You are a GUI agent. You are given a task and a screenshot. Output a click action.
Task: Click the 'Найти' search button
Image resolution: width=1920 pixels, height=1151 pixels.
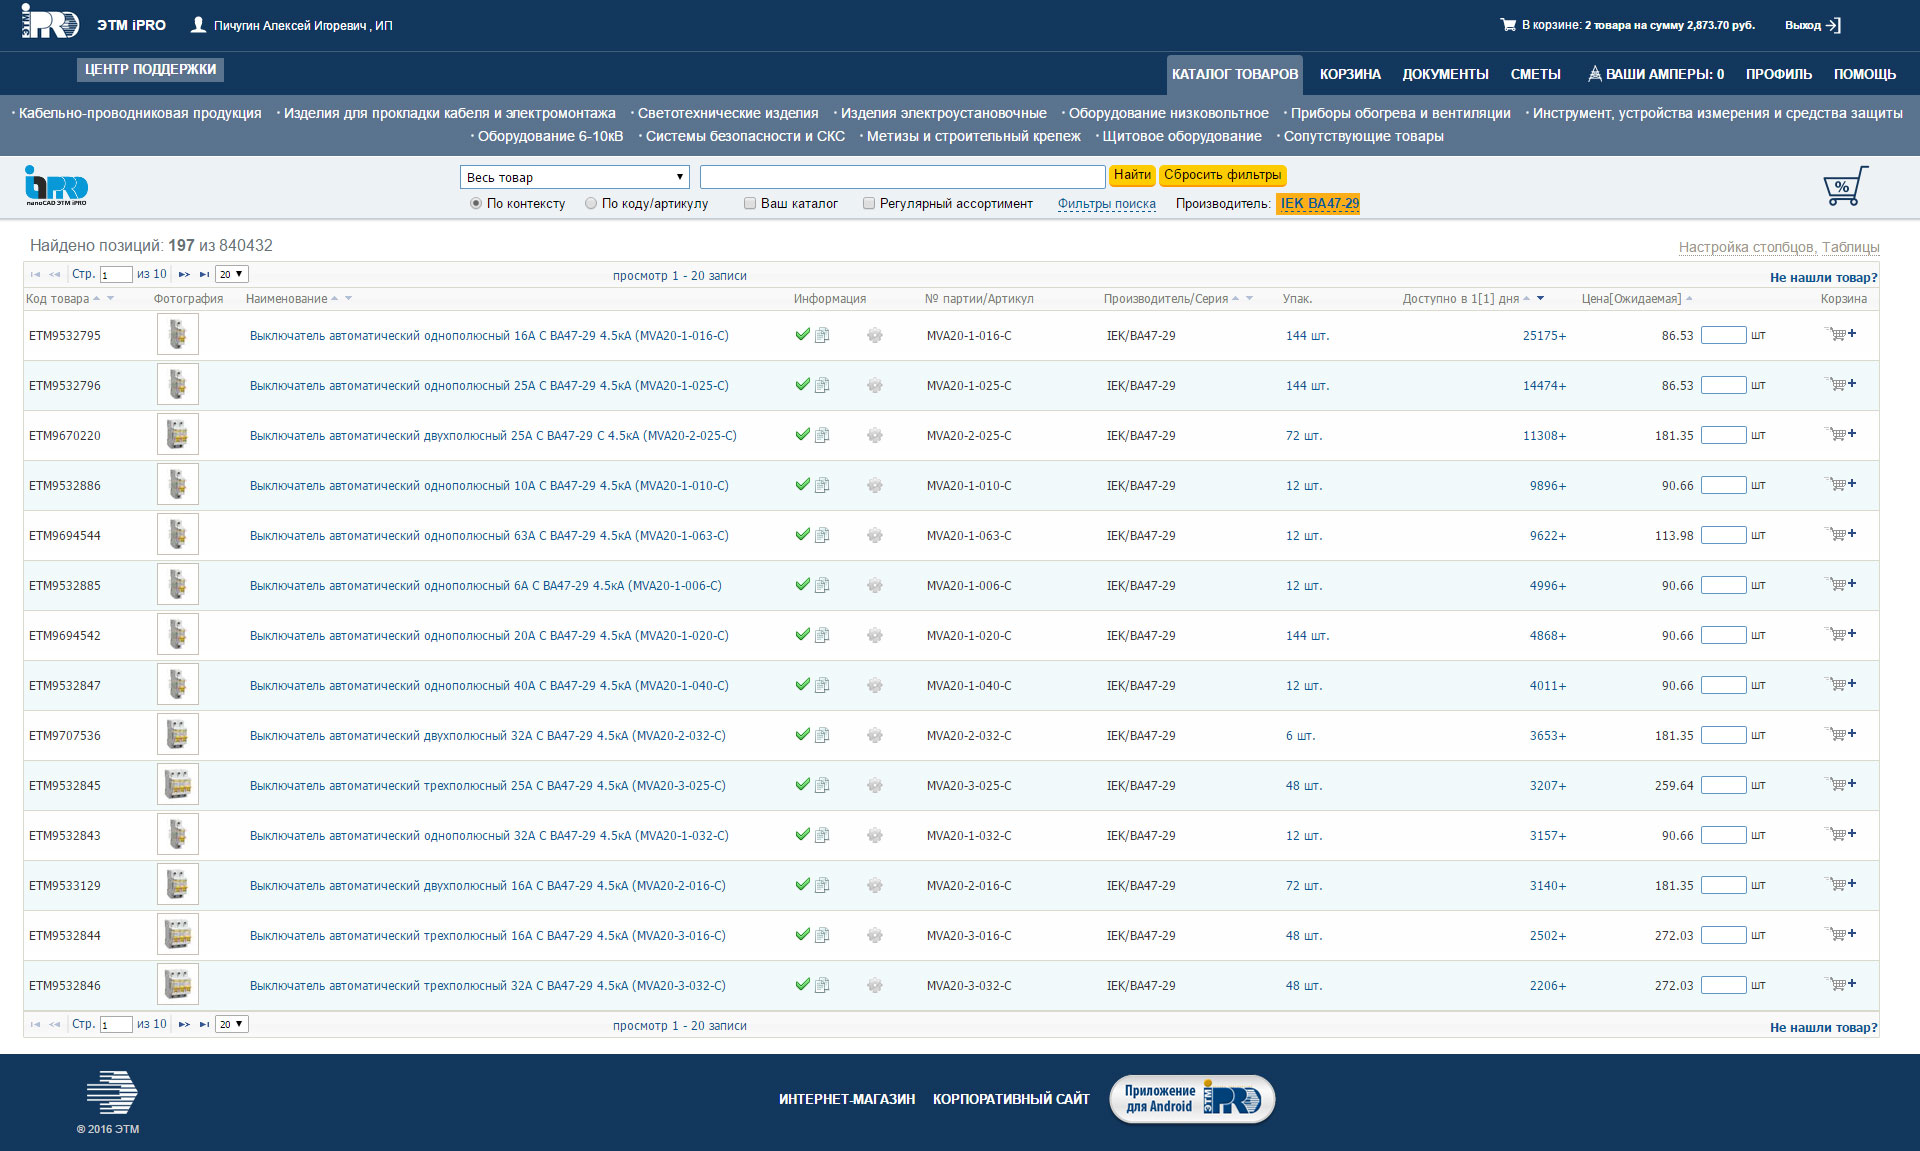(x=1132, y=175)
